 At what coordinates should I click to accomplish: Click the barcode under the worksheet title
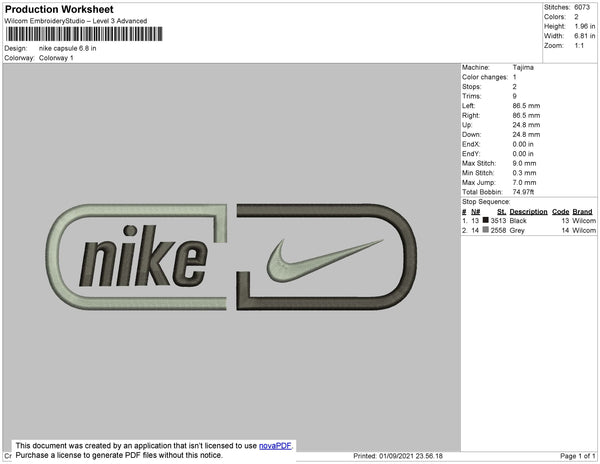(84, 34)
